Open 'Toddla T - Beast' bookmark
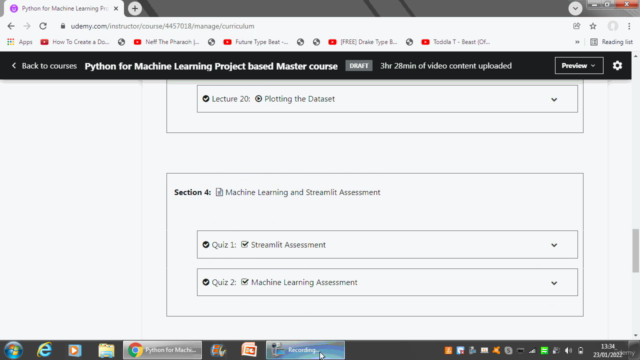 (x=456, y=42)
